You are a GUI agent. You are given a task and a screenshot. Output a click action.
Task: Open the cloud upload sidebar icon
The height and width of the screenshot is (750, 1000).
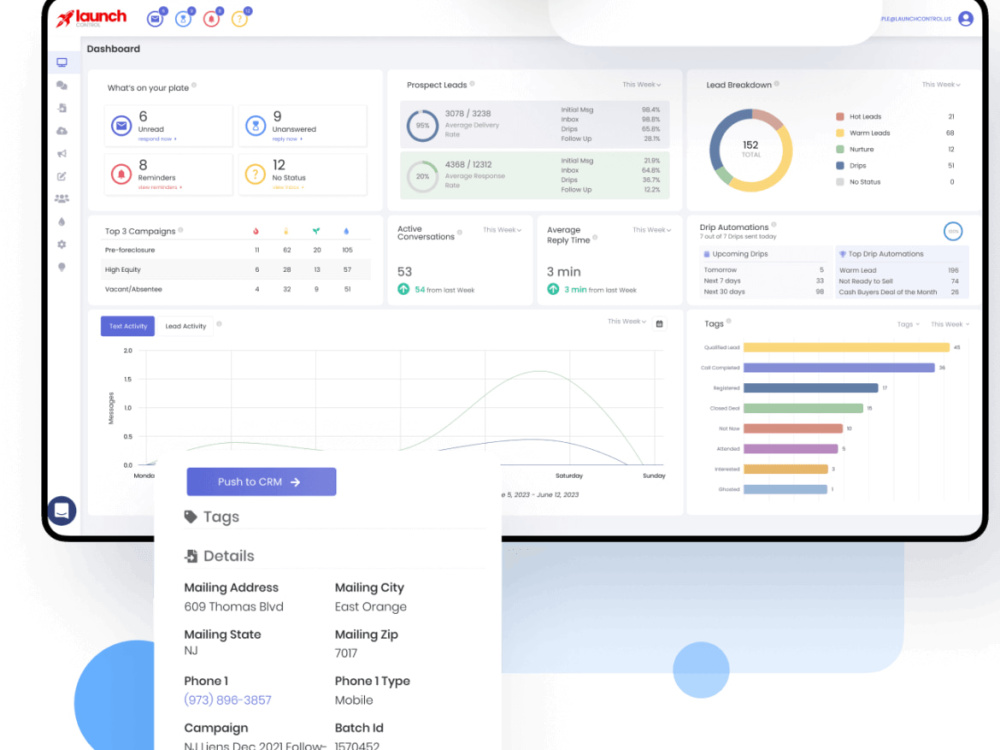click(62, 131)
